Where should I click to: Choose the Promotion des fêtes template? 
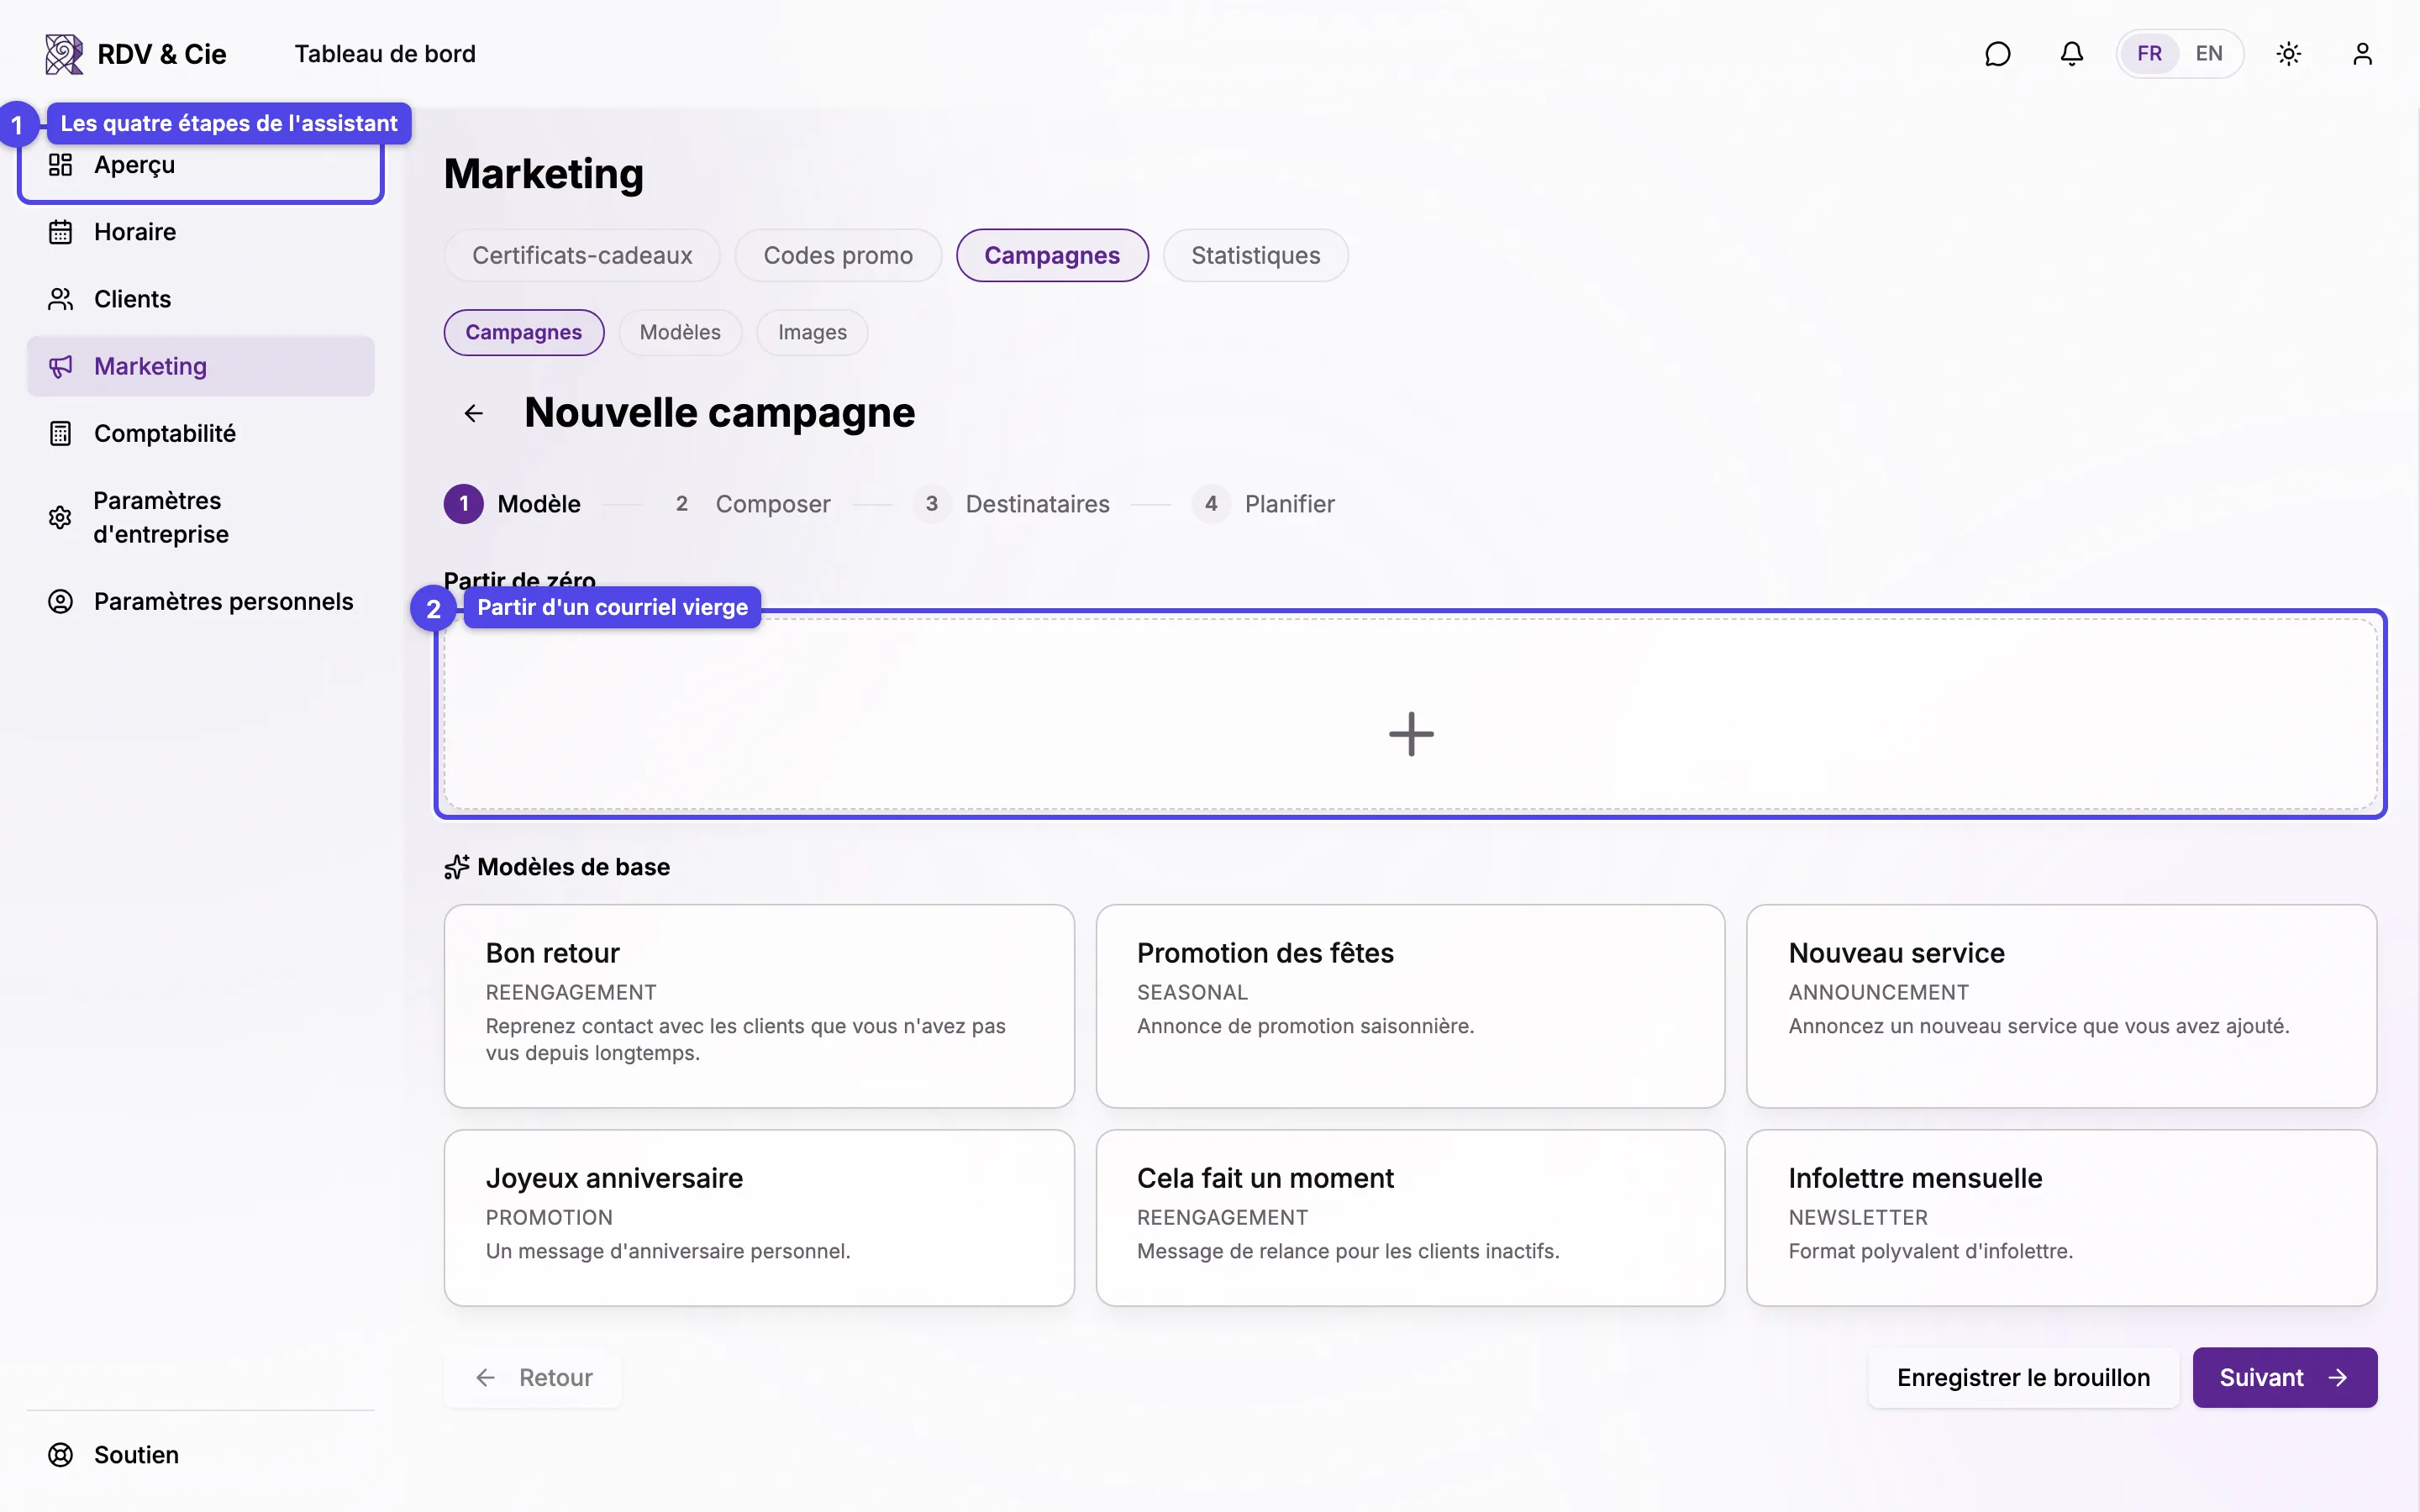[x=1410, y=1006]
